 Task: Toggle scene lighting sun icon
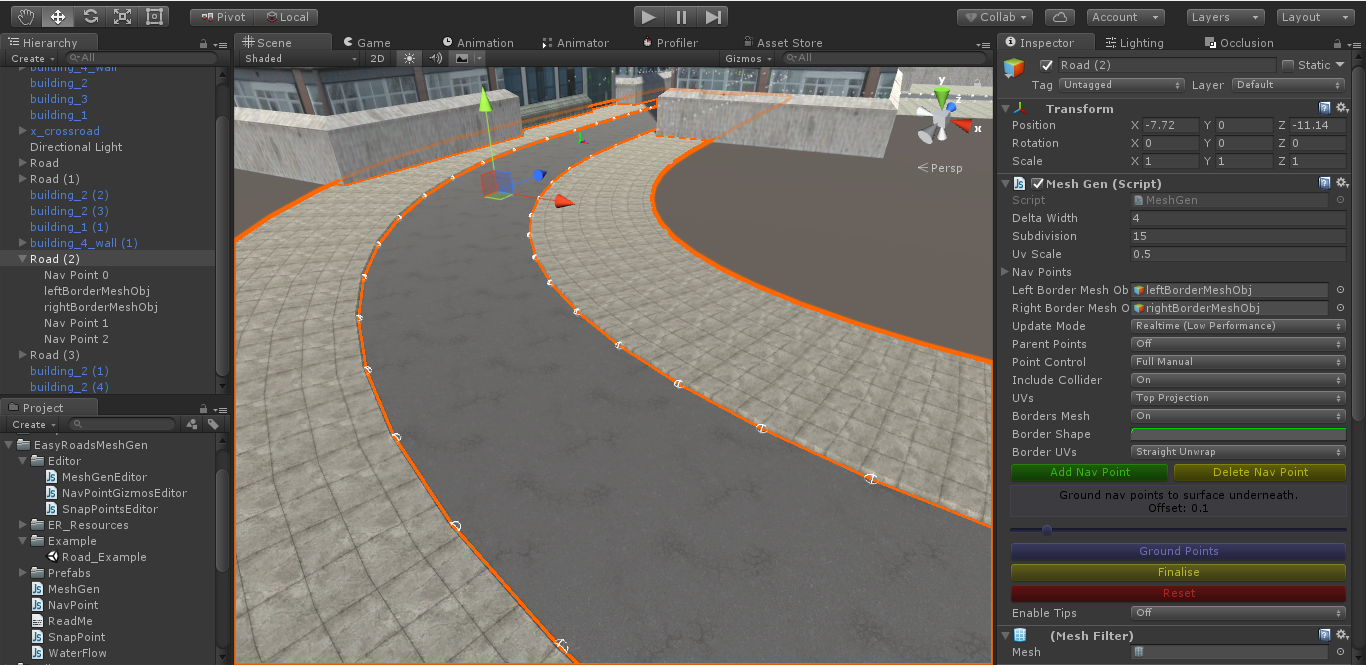[408, 58]
